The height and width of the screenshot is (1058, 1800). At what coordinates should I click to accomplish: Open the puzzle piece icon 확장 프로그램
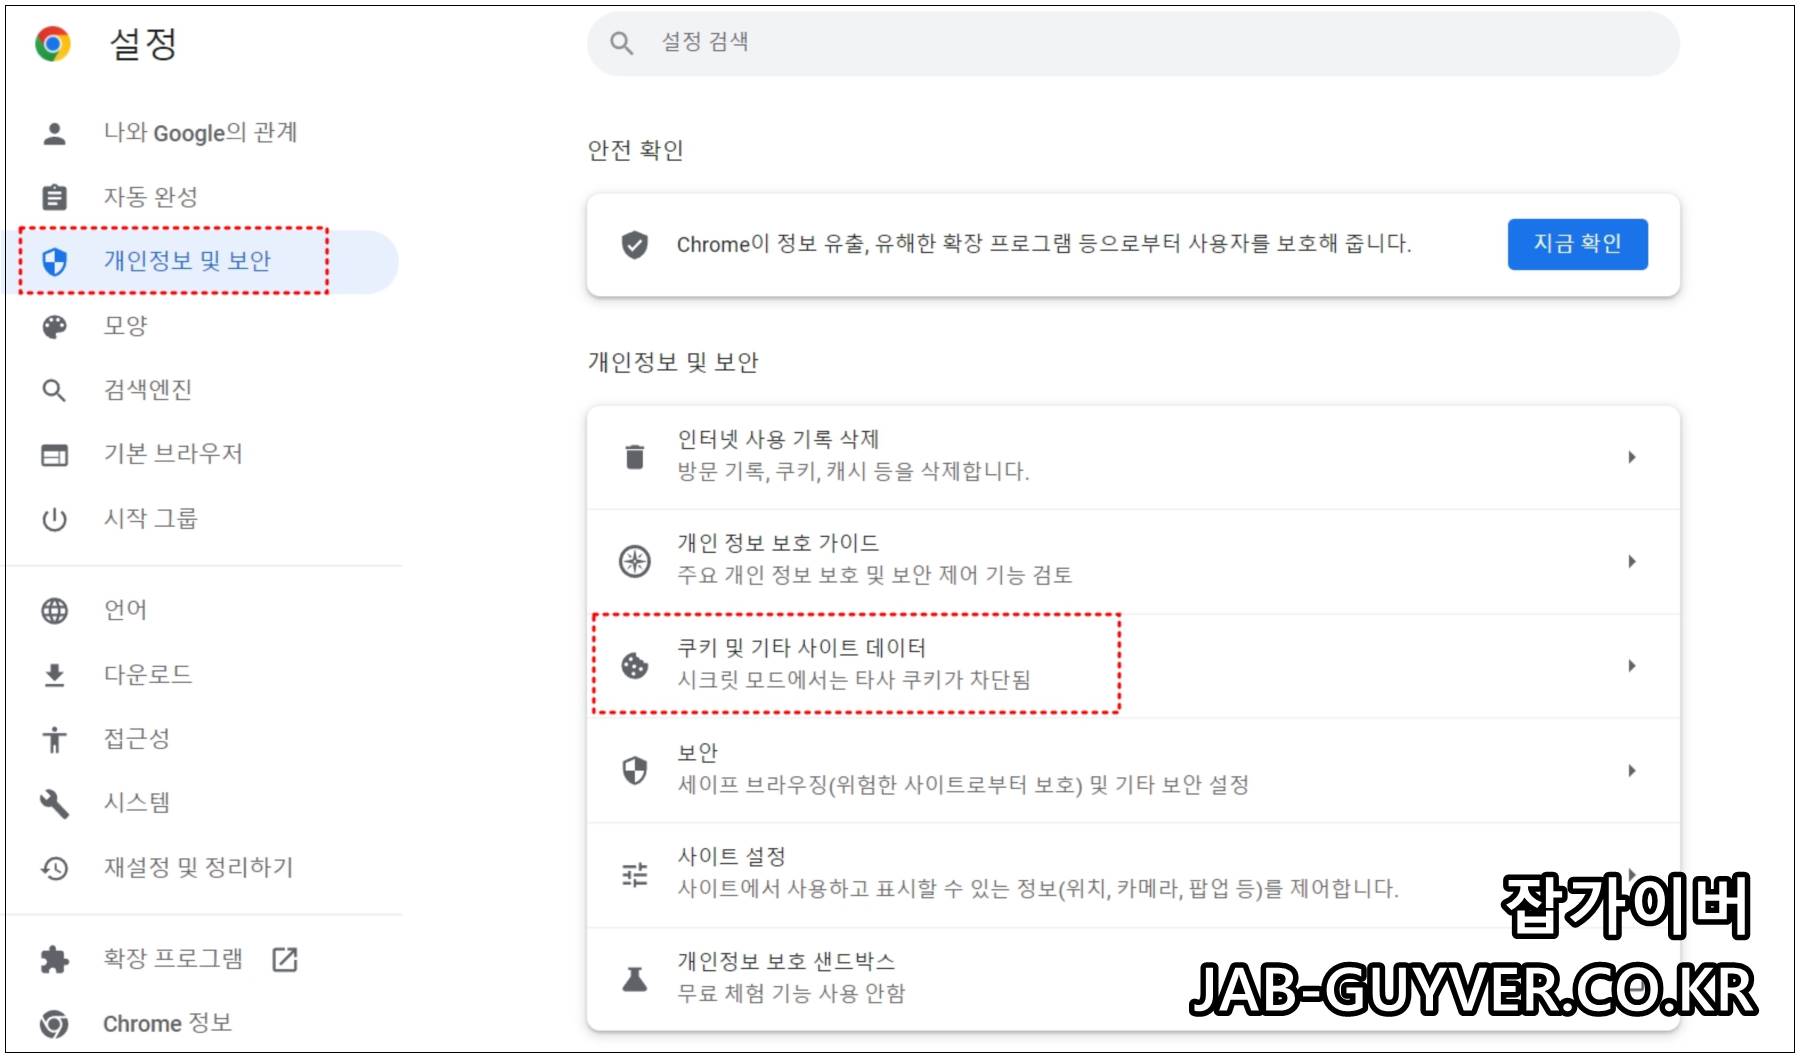[x=55, y=960]
